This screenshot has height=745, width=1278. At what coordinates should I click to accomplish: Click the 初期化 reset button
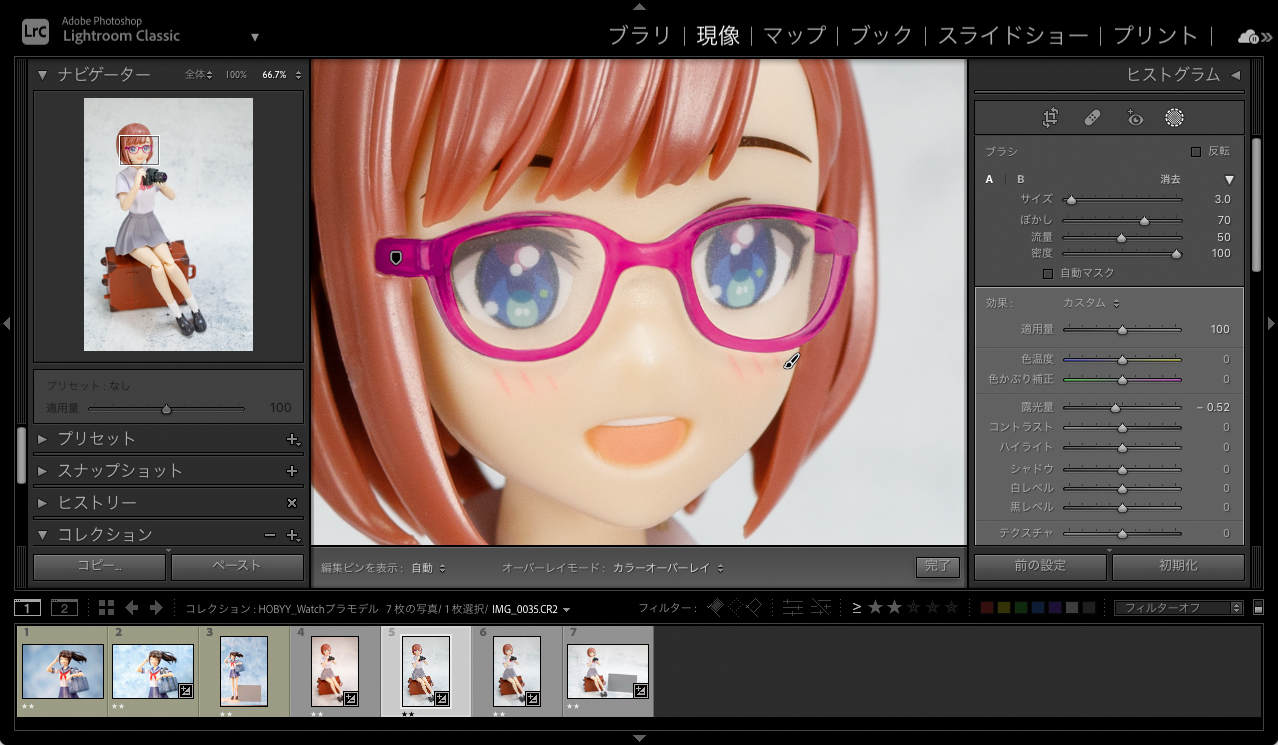coord(1178,566)
